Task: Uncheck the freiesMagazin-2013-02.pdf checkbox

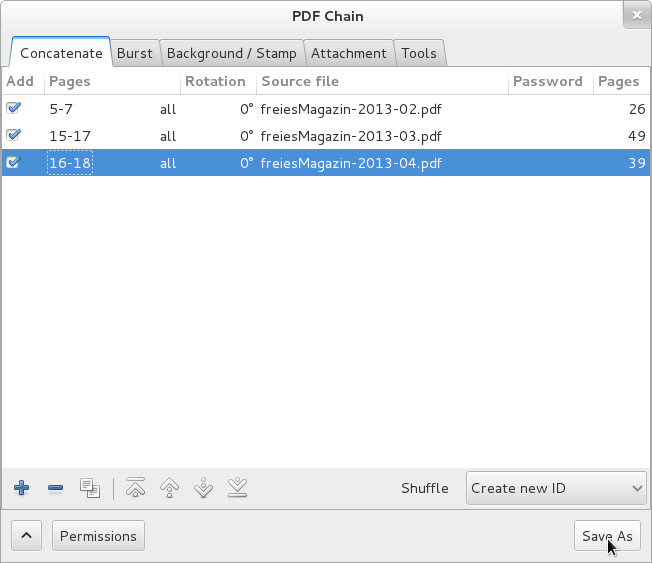Action: tap(14, 109)
